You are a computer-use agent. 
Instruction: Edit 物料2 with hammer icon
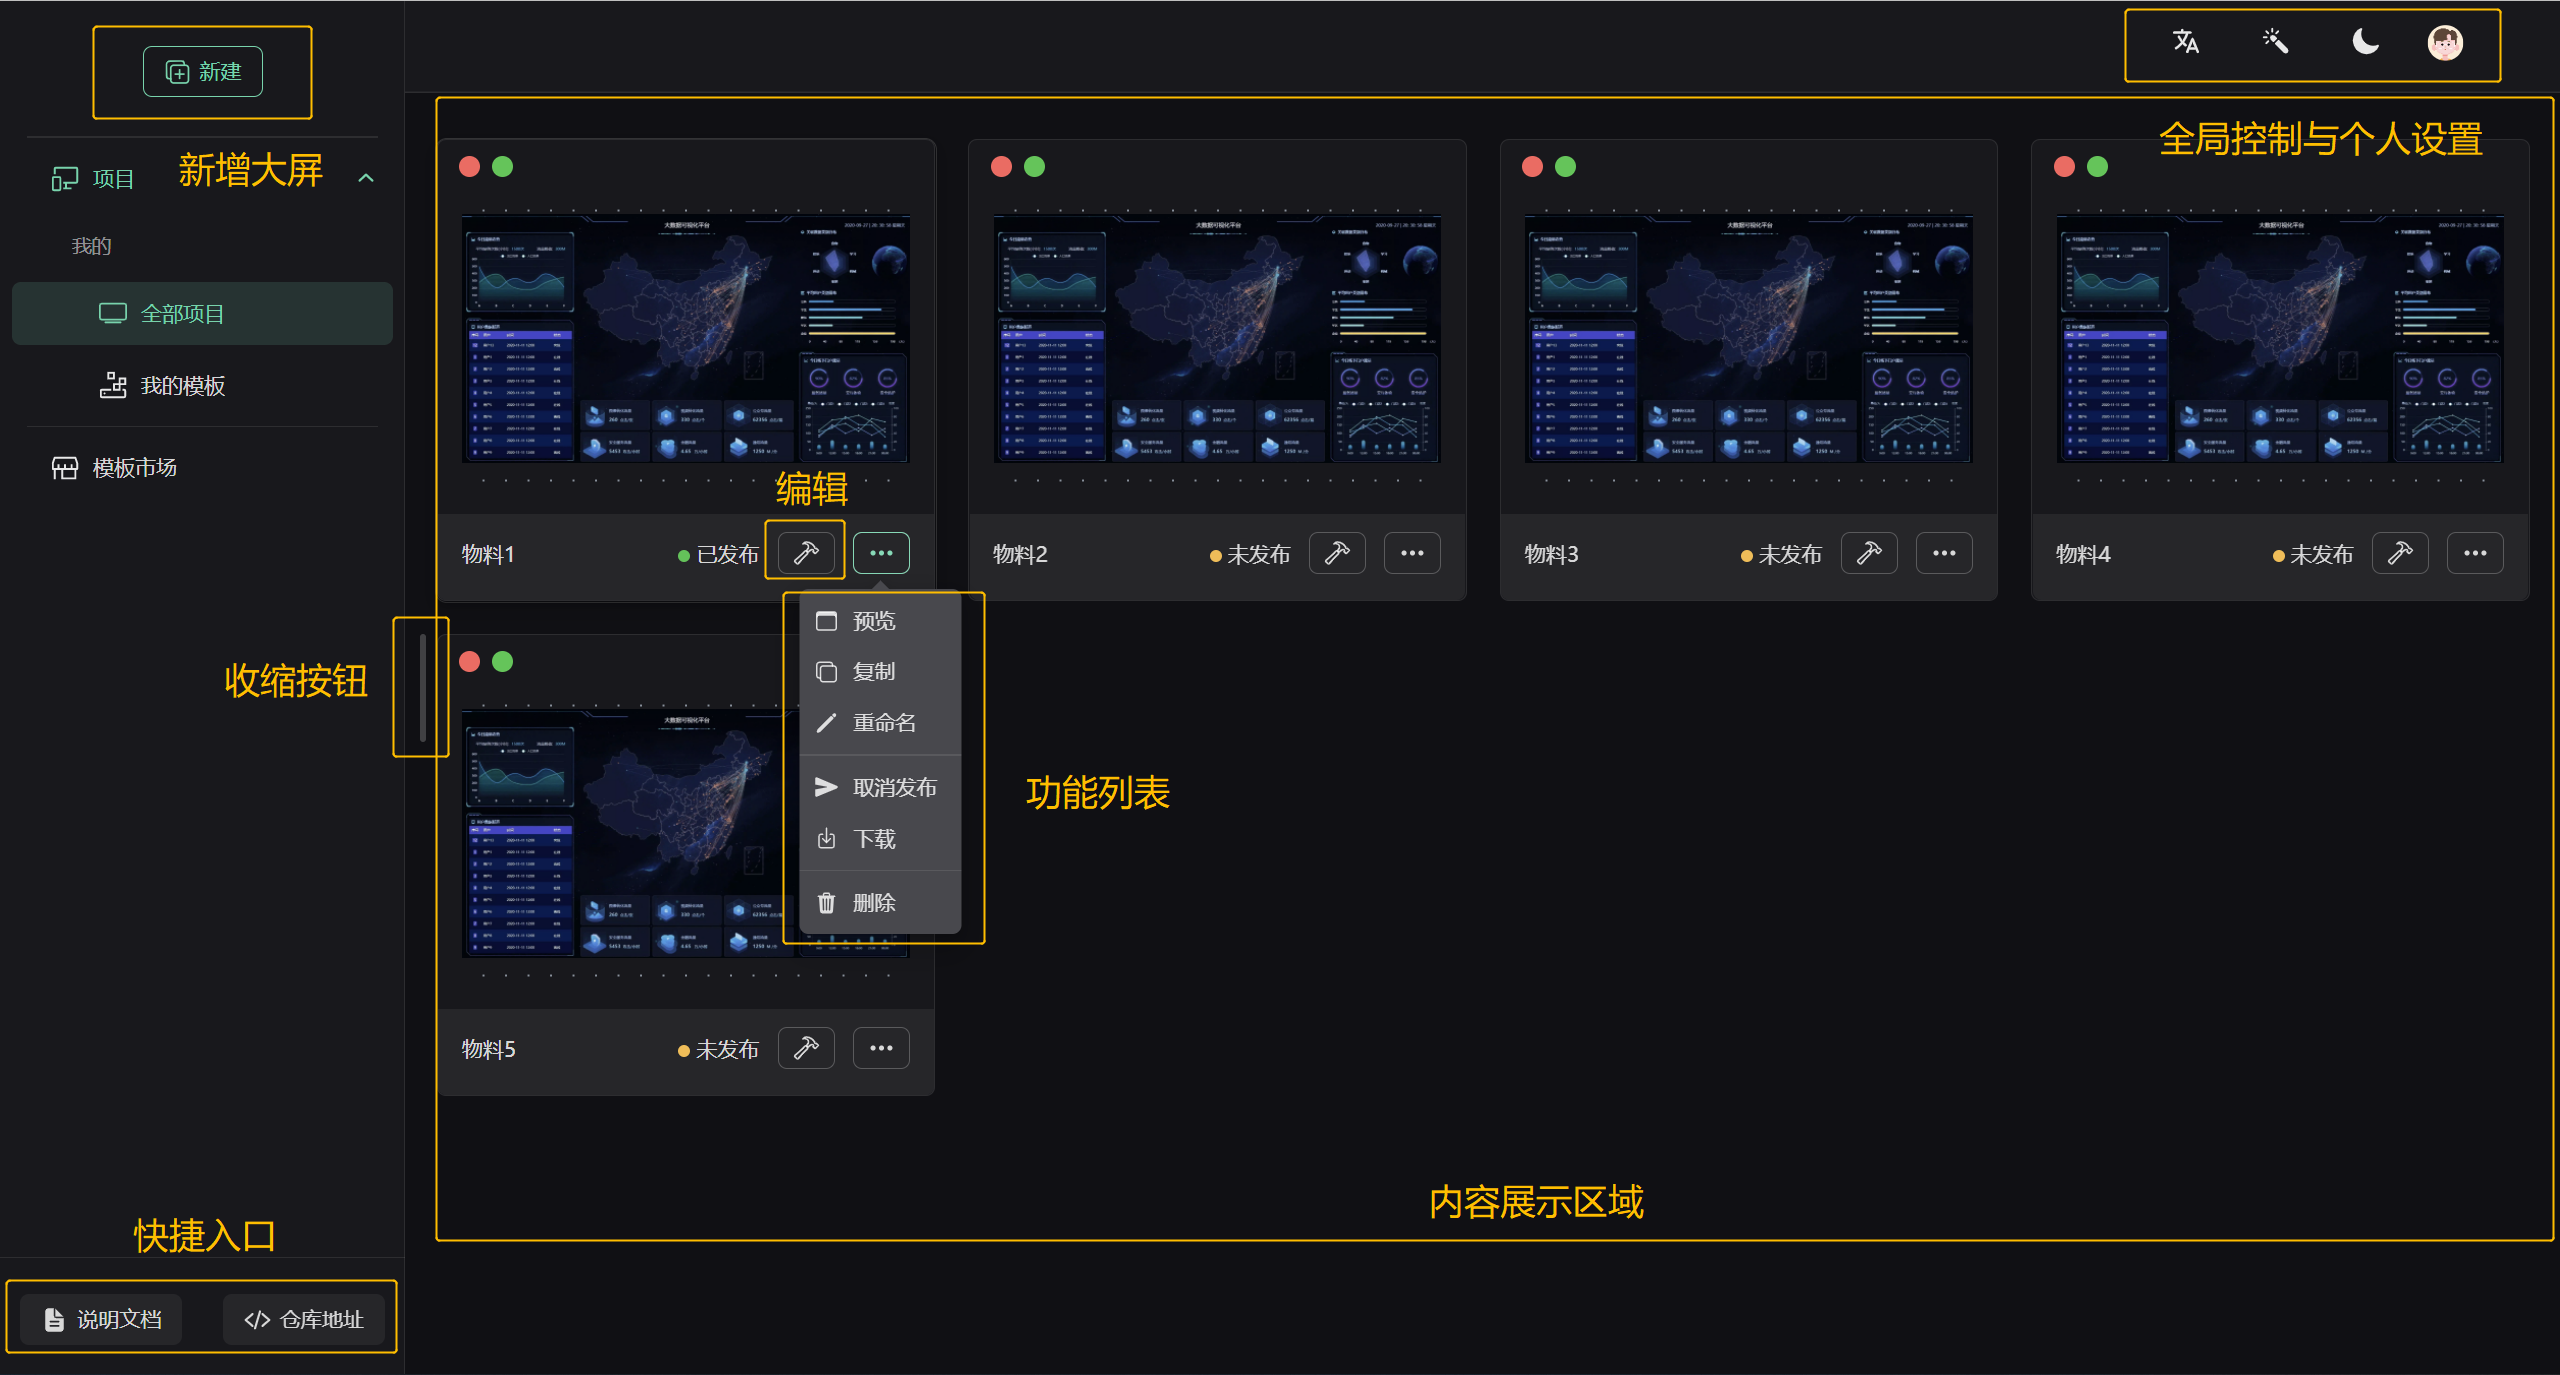coord(1337,553)
